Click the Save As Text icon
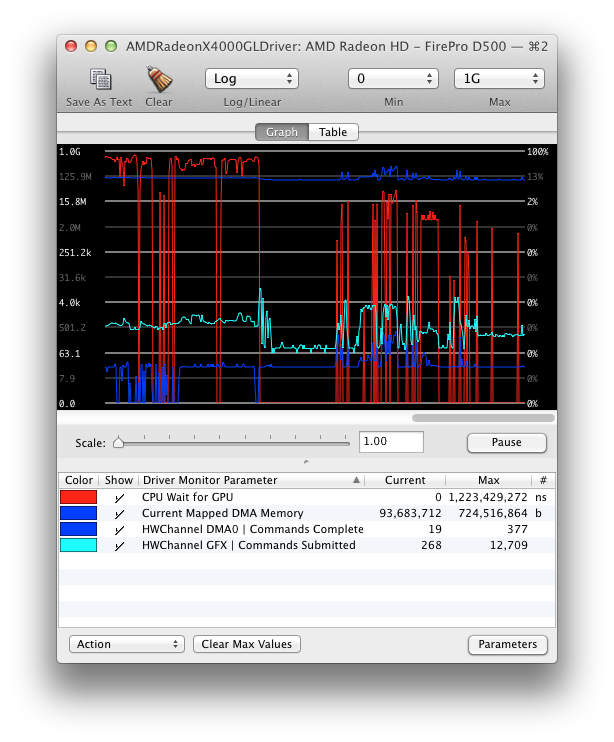Image resolution: width=614 pixels, height=742 pixels. pos(100,79)
